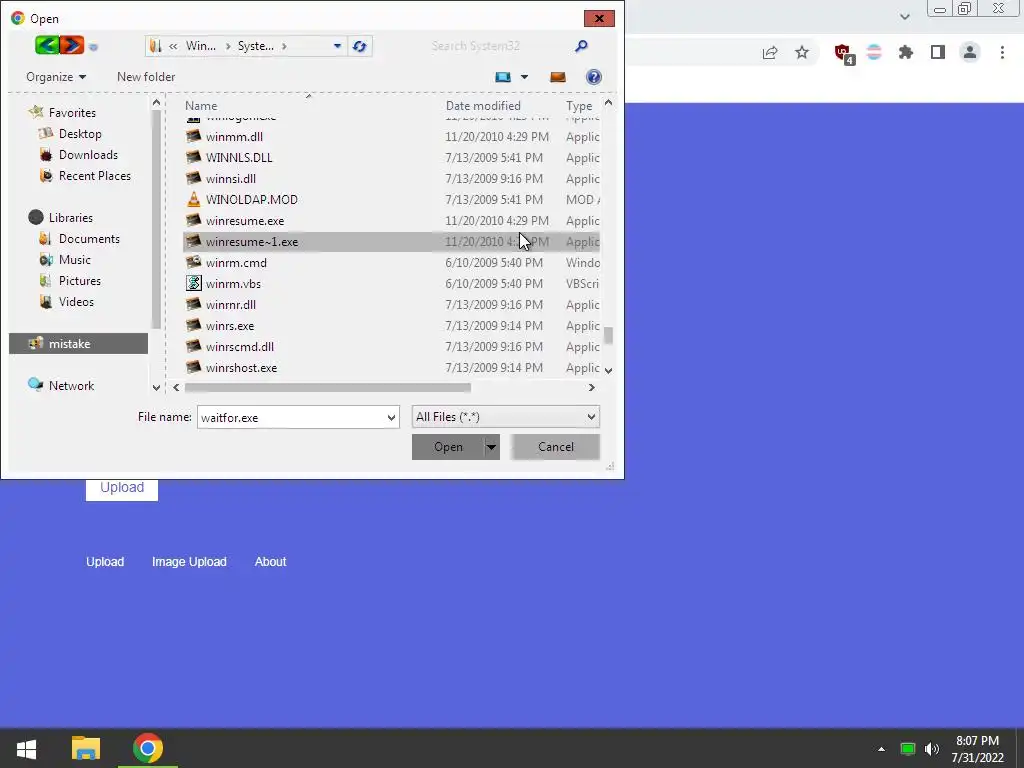This screenshot has height=768, width=1024.
Task: Open Chrome's share page icon
Action: (x=770, y=52)
